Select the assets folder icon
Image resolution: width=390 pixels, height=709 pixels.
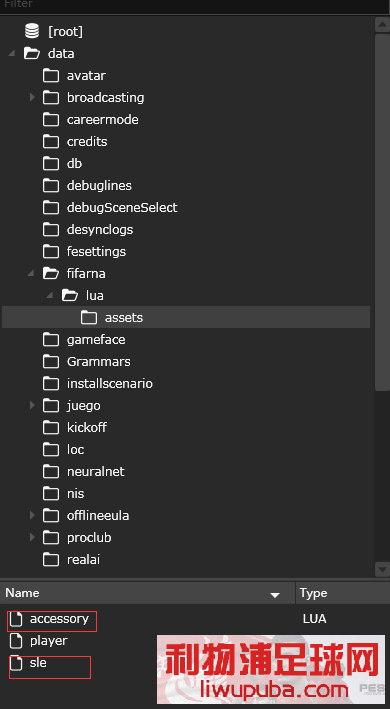pyautogui.click(x=89, y=318)
